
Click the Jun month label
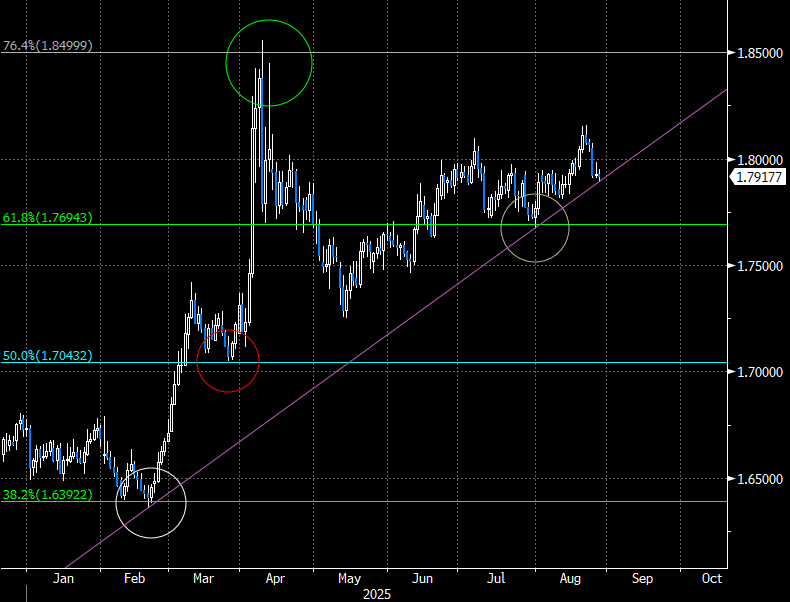click(422, 578)
